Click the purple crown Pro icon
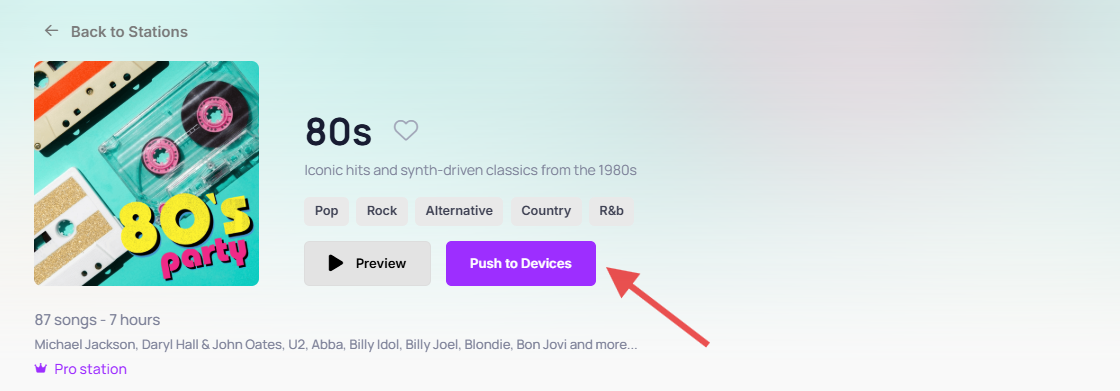The image size is (1120, 391). 41,369
